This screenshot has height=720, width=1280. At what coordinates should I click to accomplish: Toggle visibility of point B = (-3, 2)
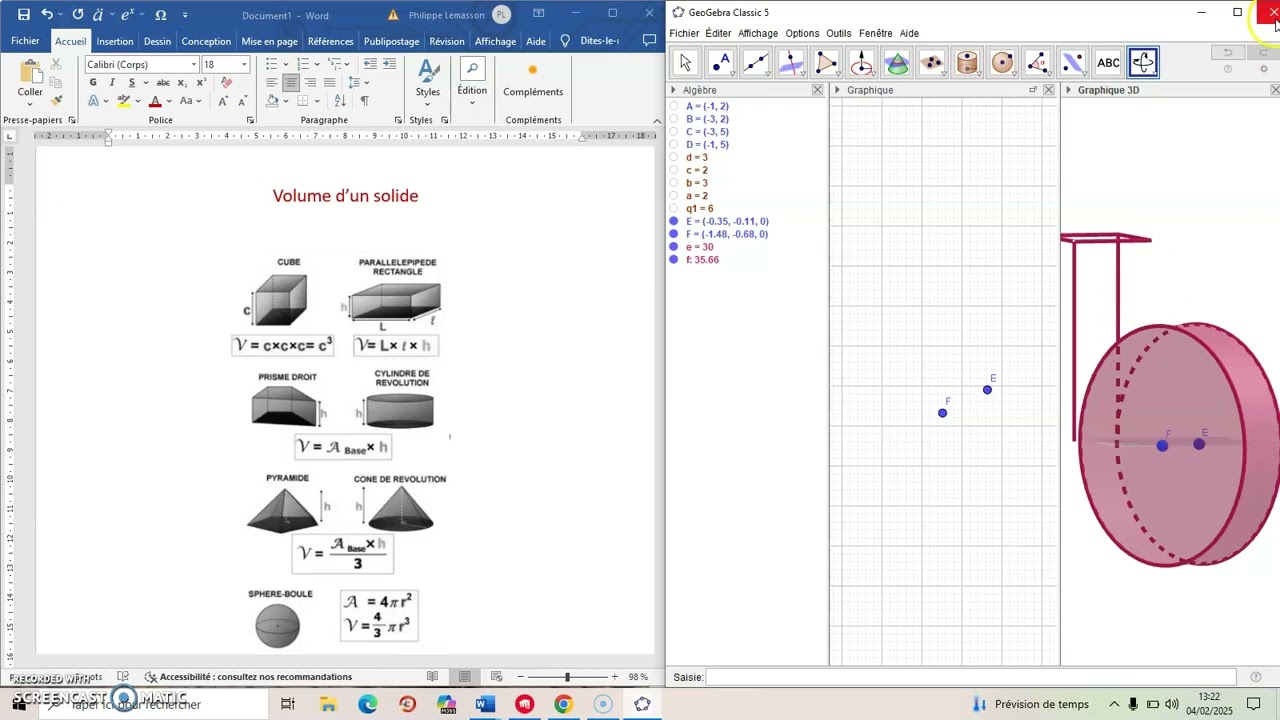tap(674, 119)
